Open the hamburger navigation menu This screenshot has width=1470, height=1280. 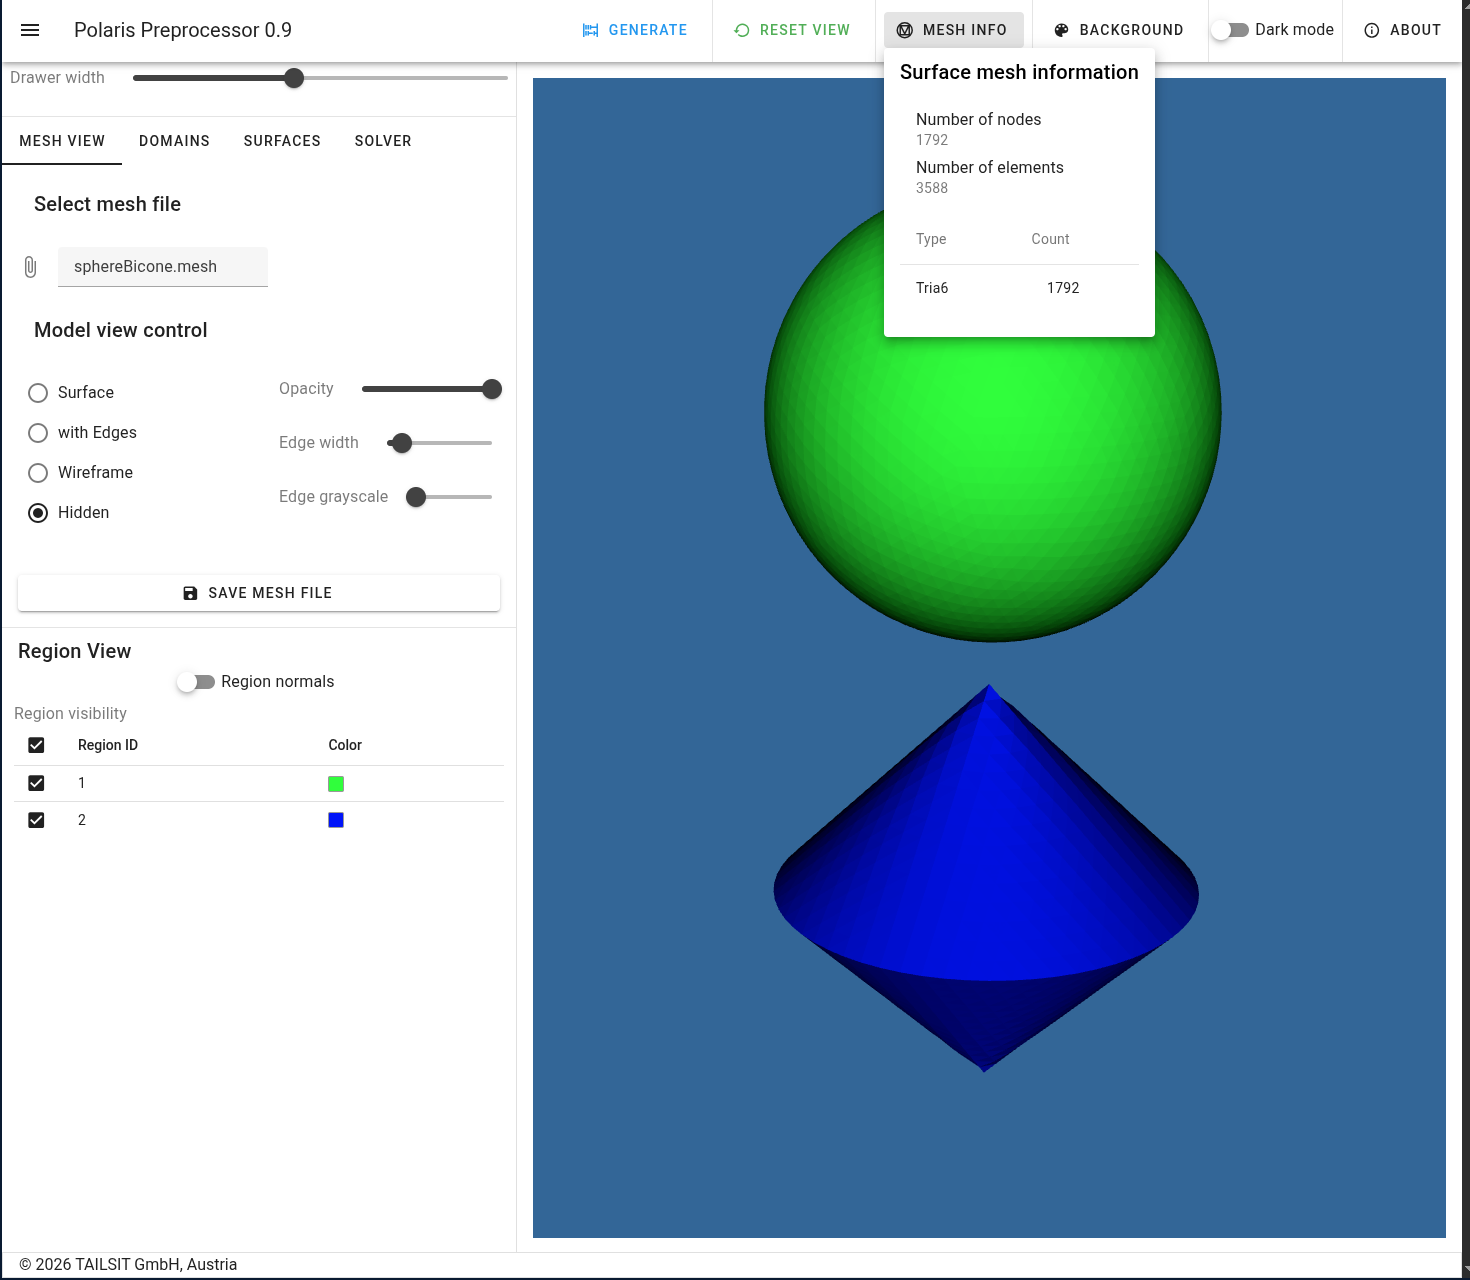pos(30,30)
